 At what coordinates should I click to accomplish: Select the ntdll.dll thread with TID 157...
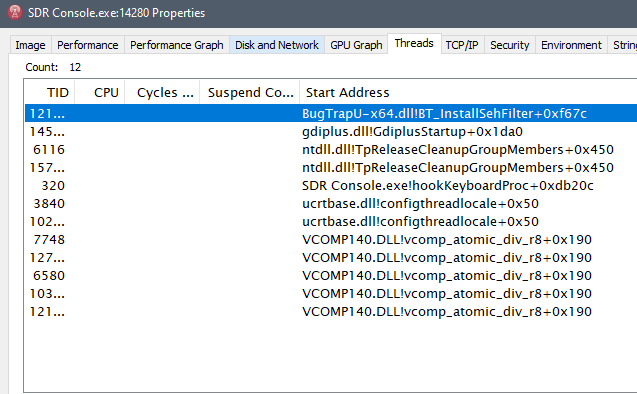(331, 167)
